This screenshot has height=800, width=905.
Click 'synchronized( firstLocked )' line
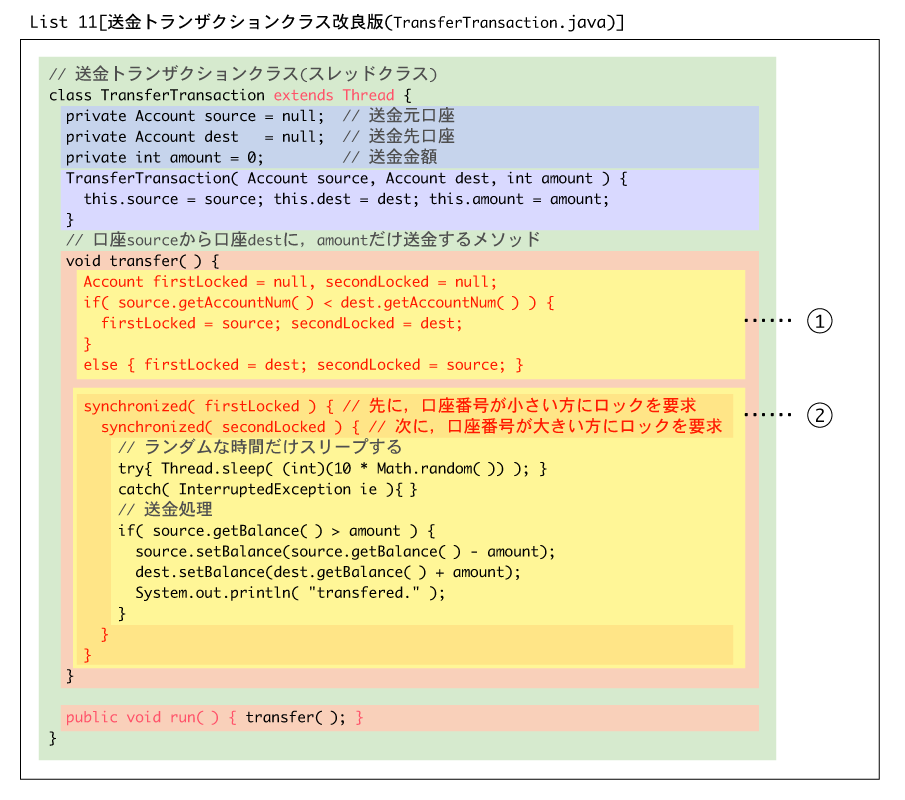(x=390, y=406)
